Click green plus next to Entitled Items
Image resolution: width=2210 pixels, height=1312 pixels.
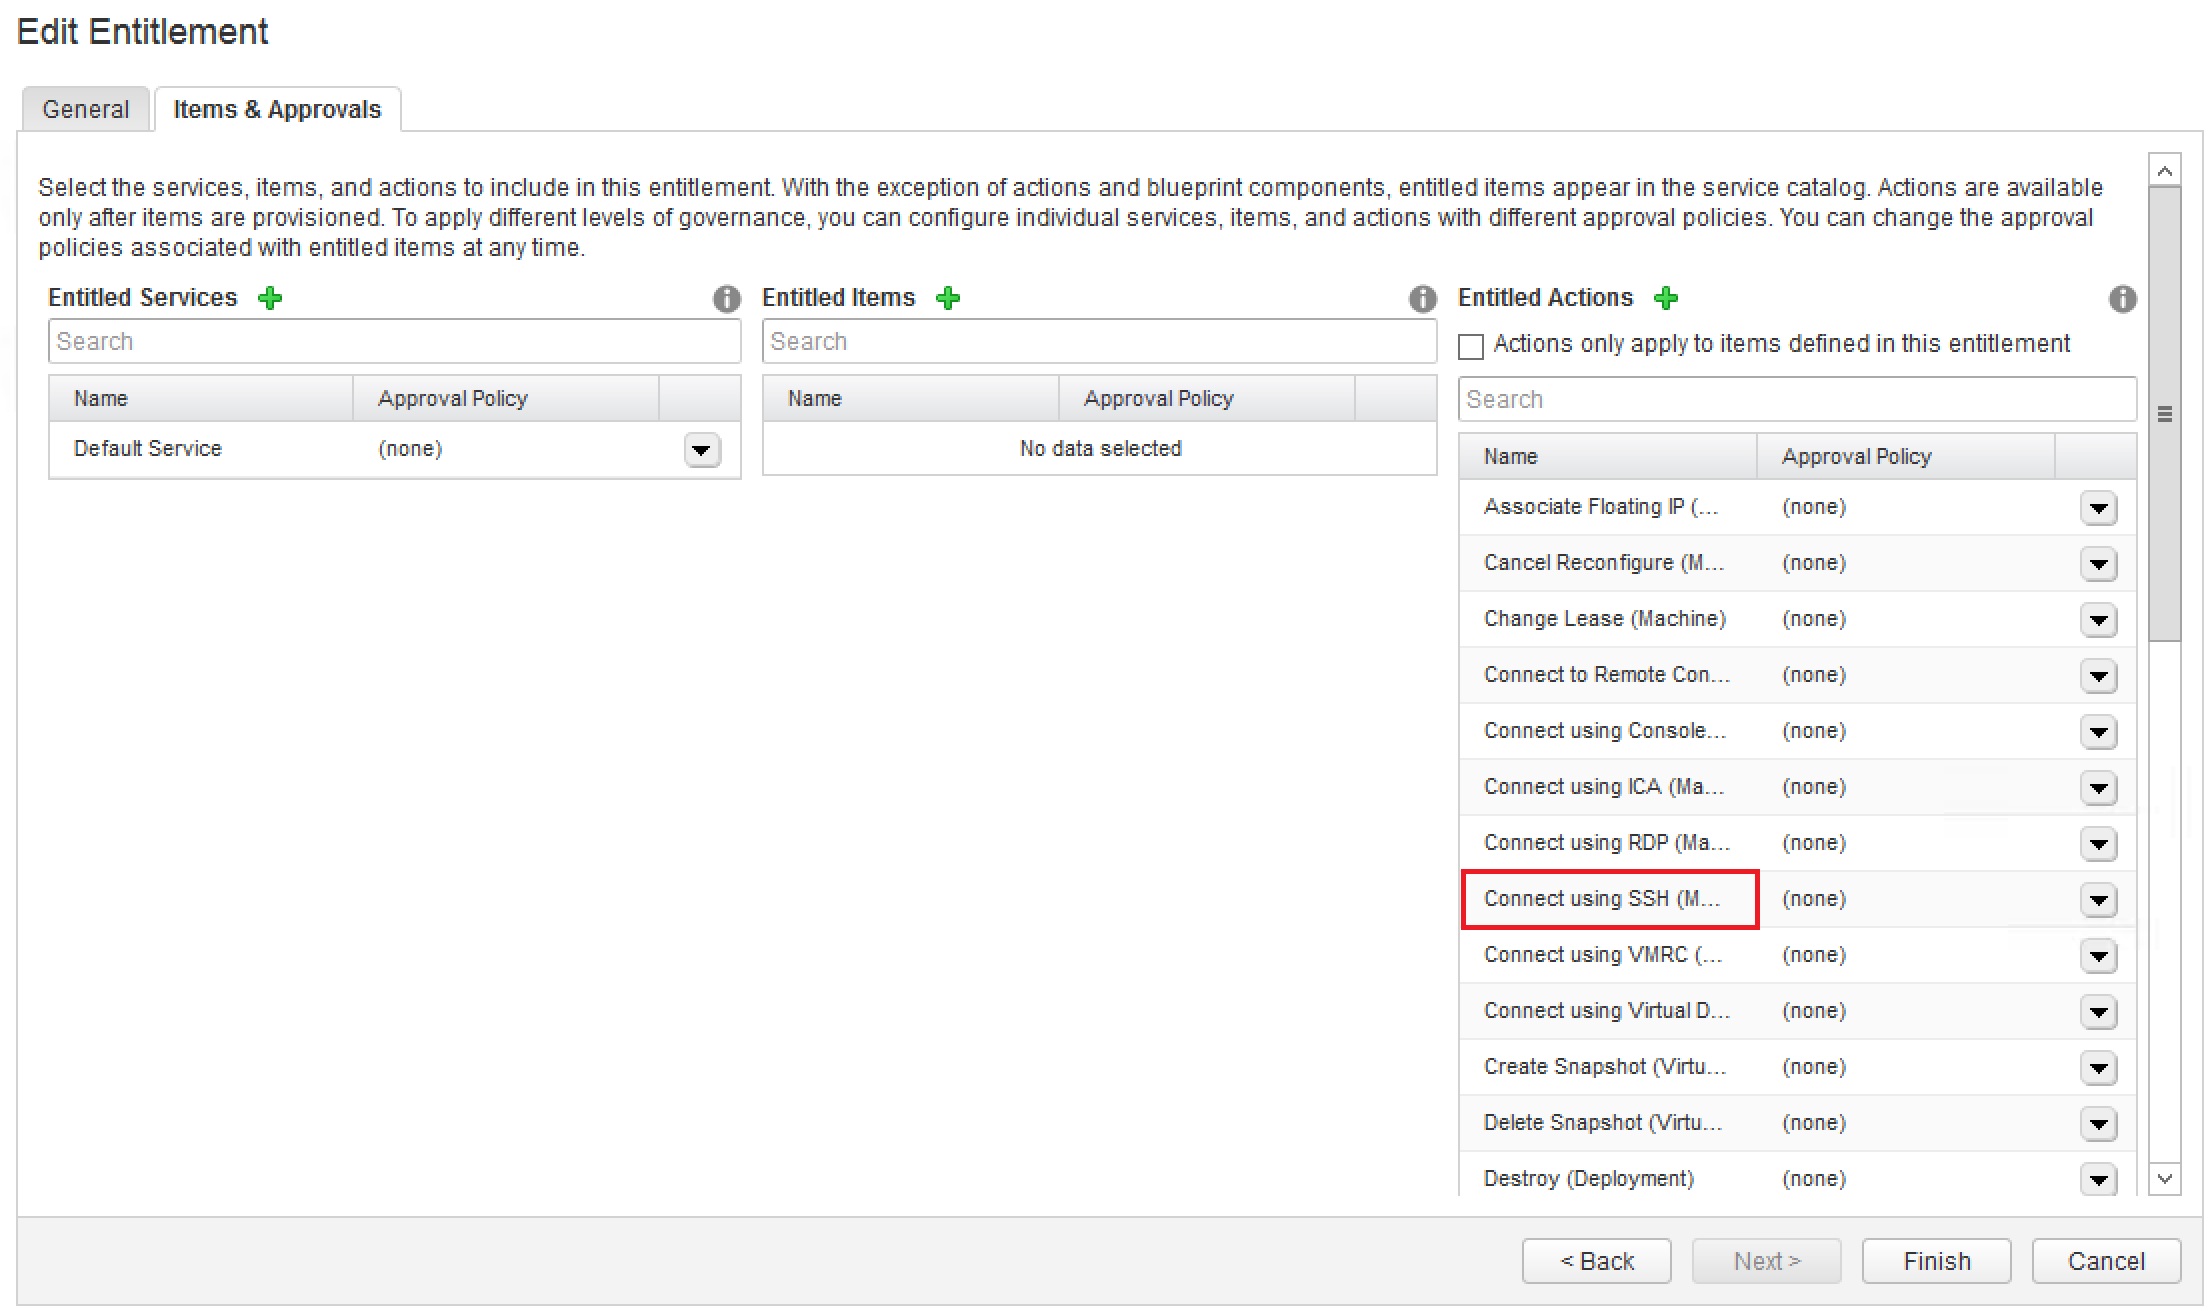pyautogui.click(x=948, y=298)
